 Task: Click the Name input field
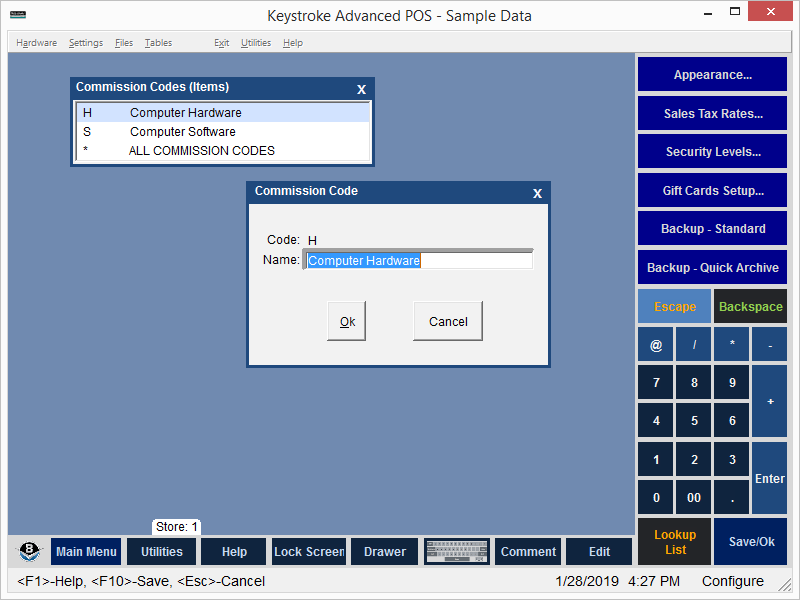coord(418,260)
